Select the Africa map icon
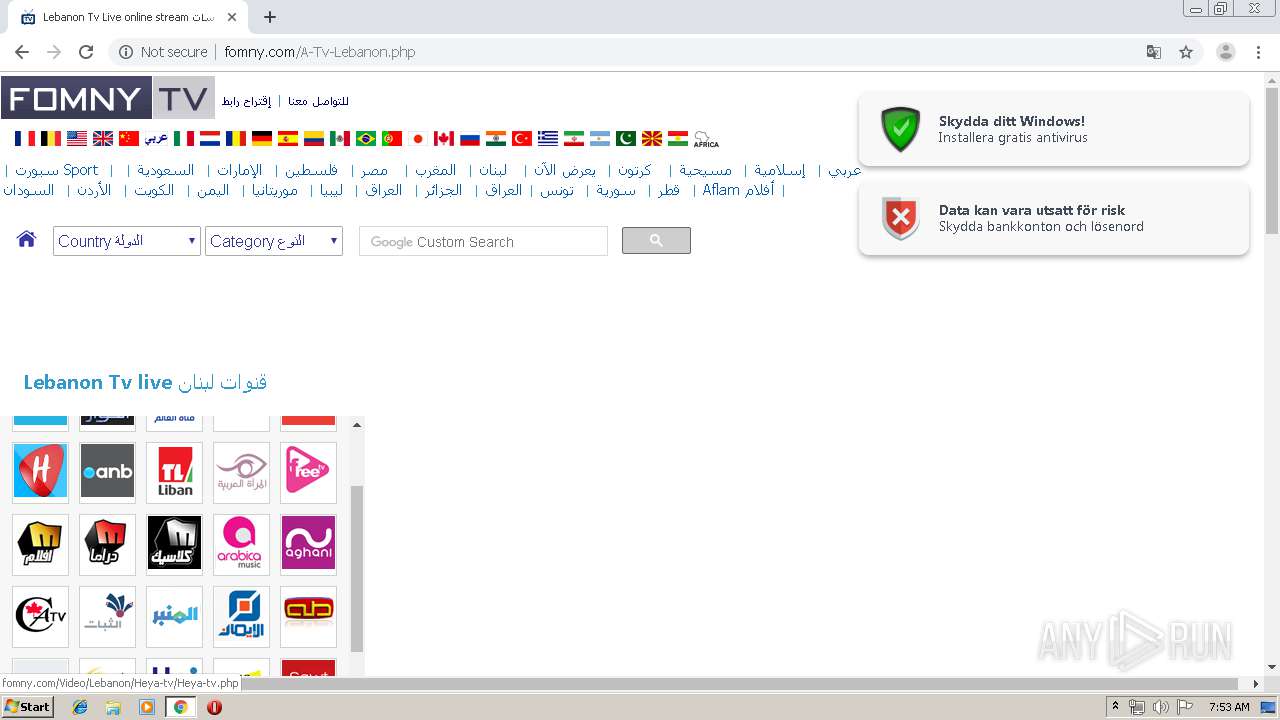The image size is (1280, 720). click(x=706, y=138)
